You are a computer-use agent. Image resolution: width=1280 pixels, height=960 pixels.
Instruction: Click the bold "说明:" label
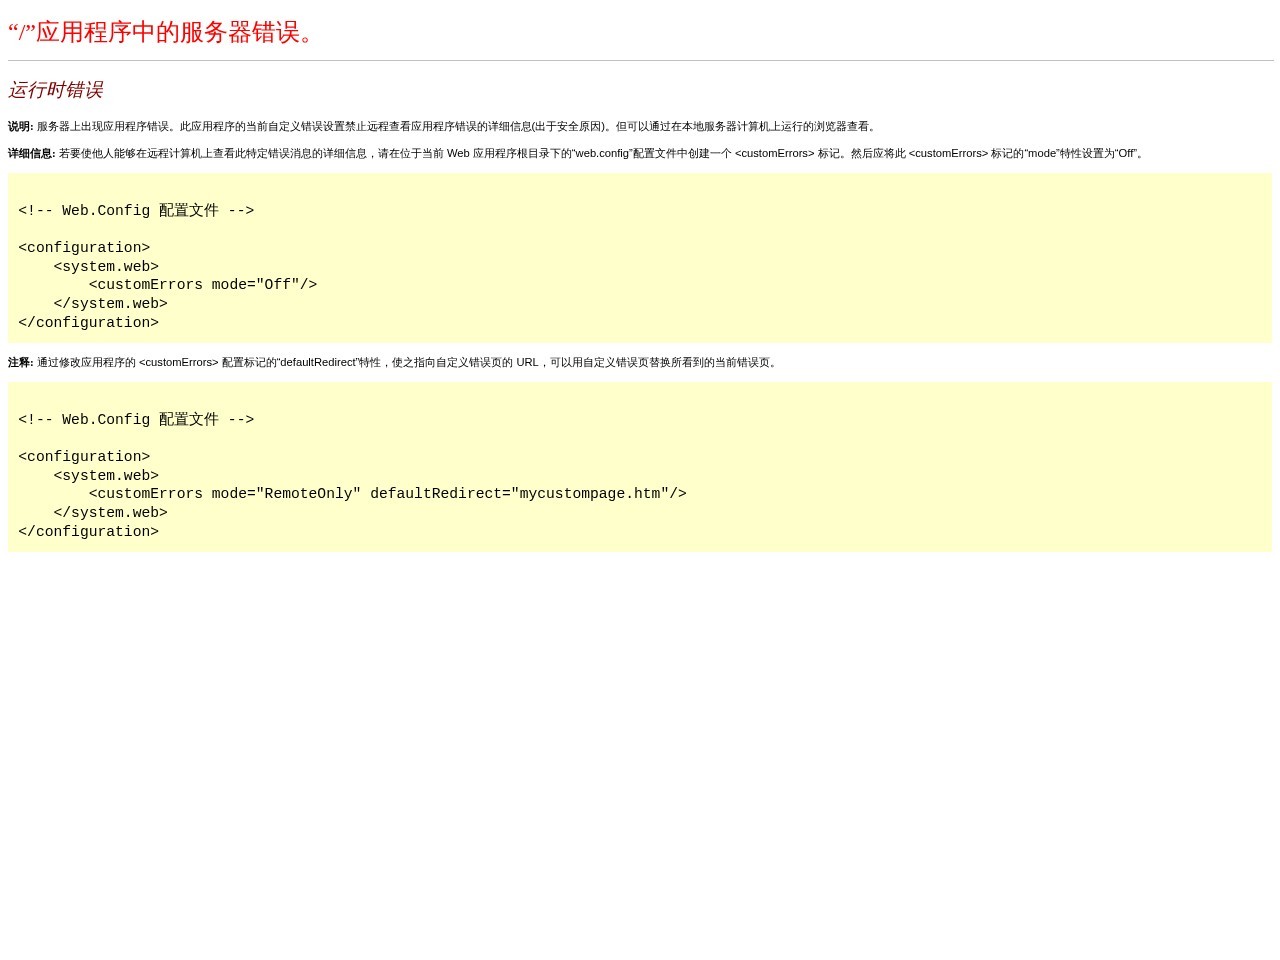point(20,127)
